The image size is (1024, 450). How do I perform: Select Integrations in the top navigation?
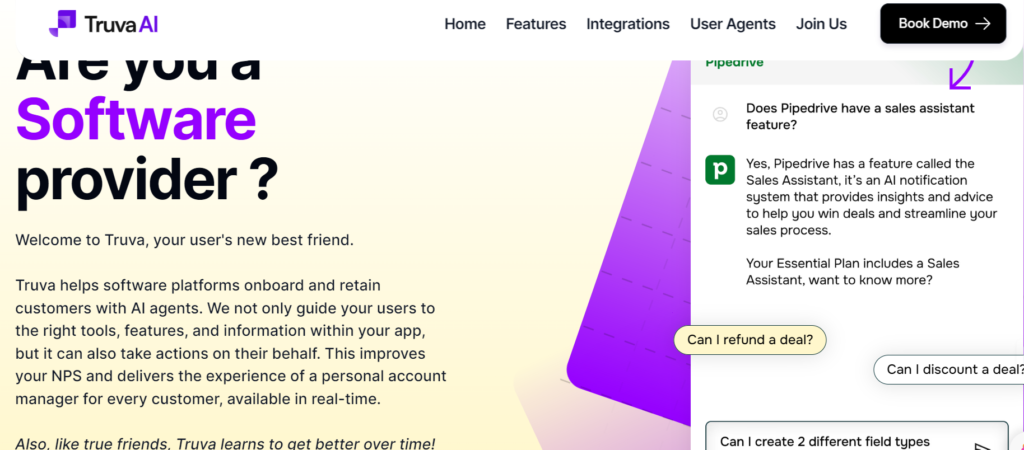click(x=628, y=24)
